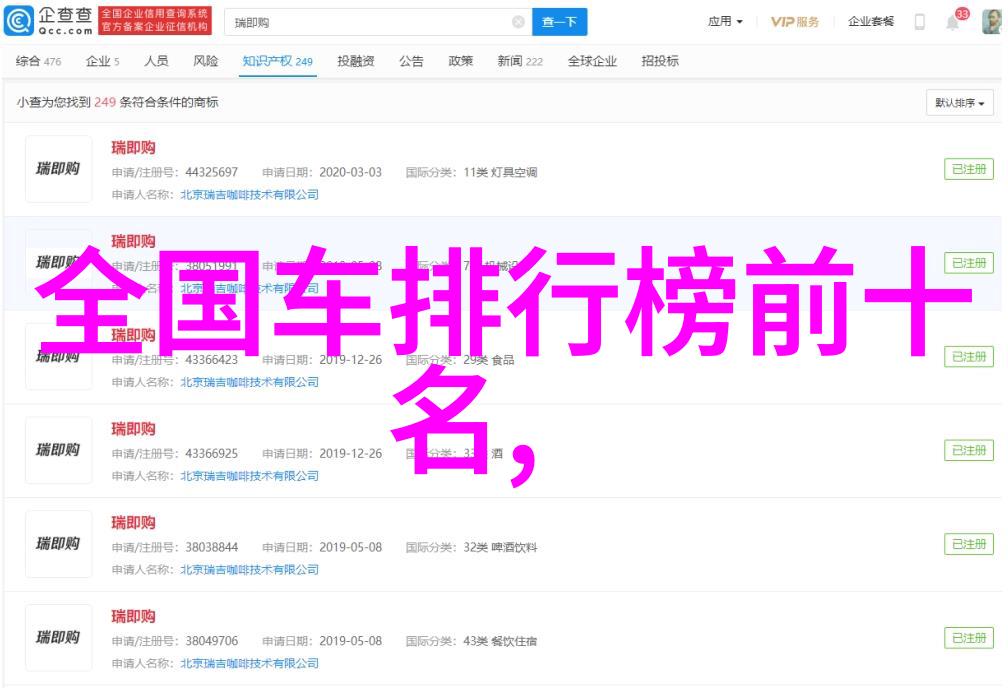Select the 知识产权 249 tab
Image resolution: width=1008 pixels, height=692 pixels.
click(x=278, y=61)
